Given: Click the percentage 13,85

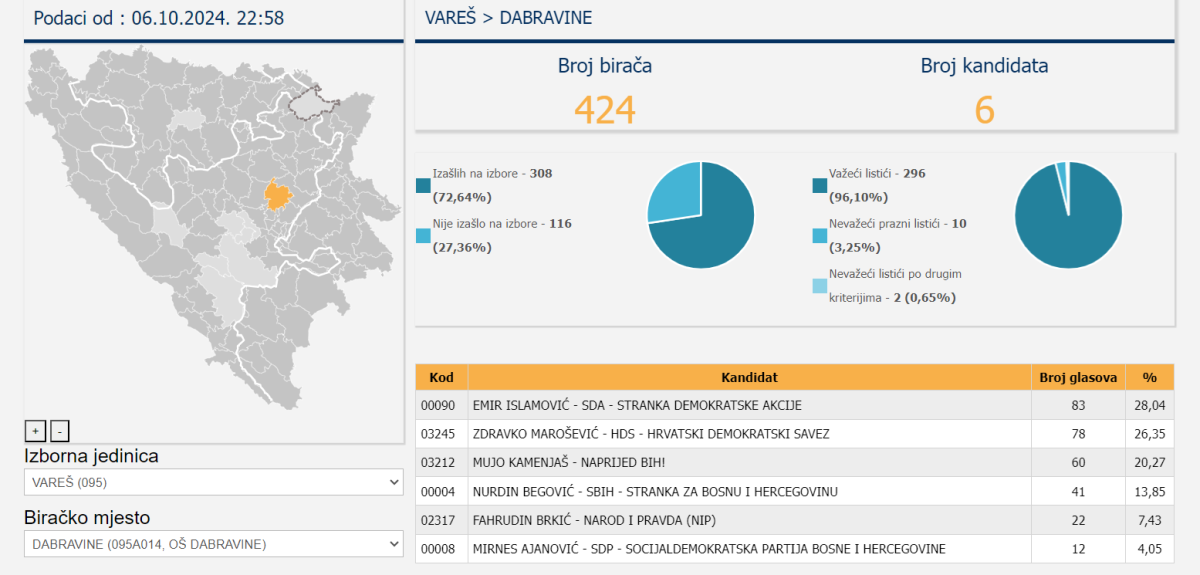Looking at the screenshot, I should pyautogui.click(x=1150, y=491).
